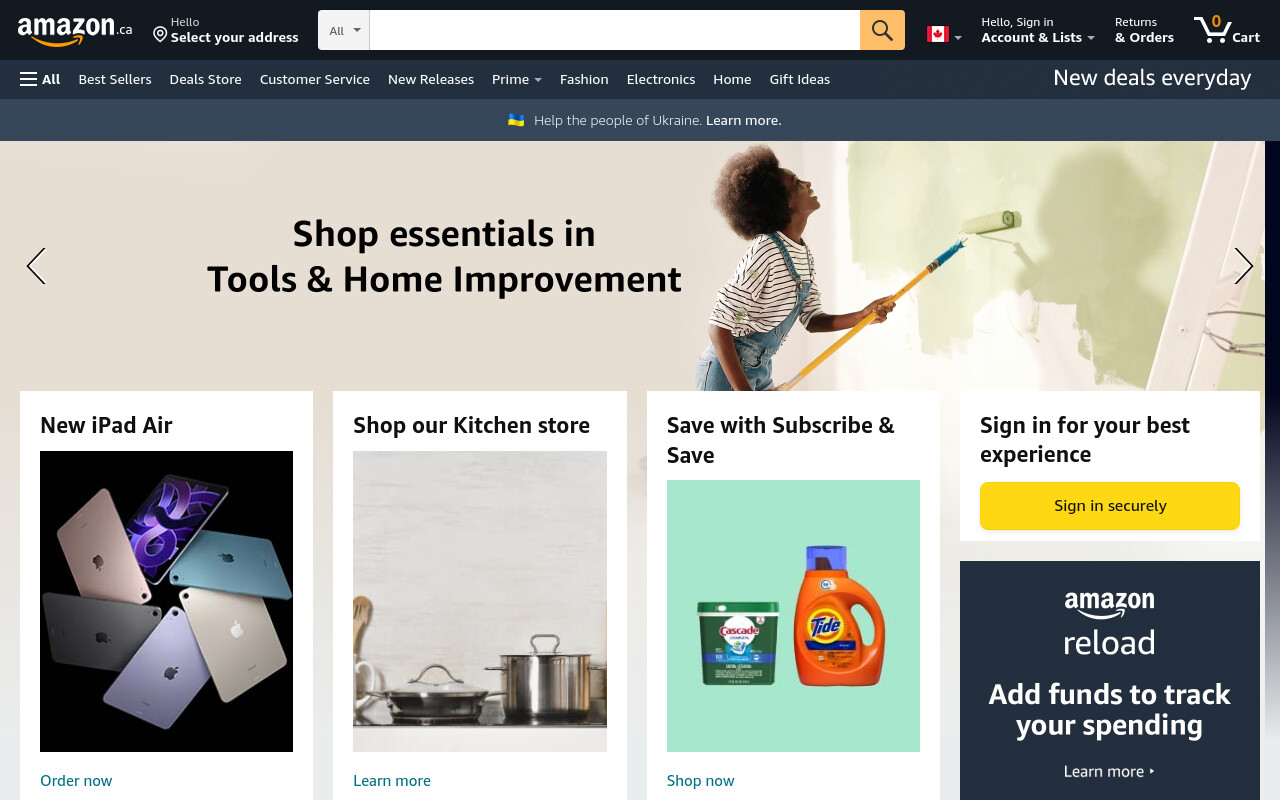Click the Kitchen store pots image
The image size is (1280, 800).
[480, 601]
